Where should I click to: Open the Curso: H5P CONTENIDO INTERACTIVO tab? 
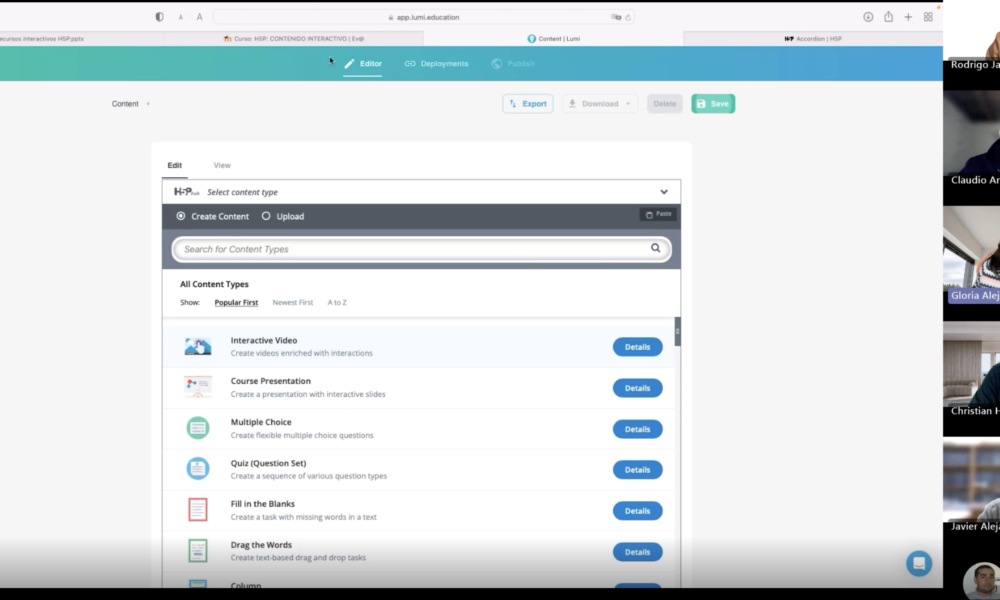(x=293, y=38)
